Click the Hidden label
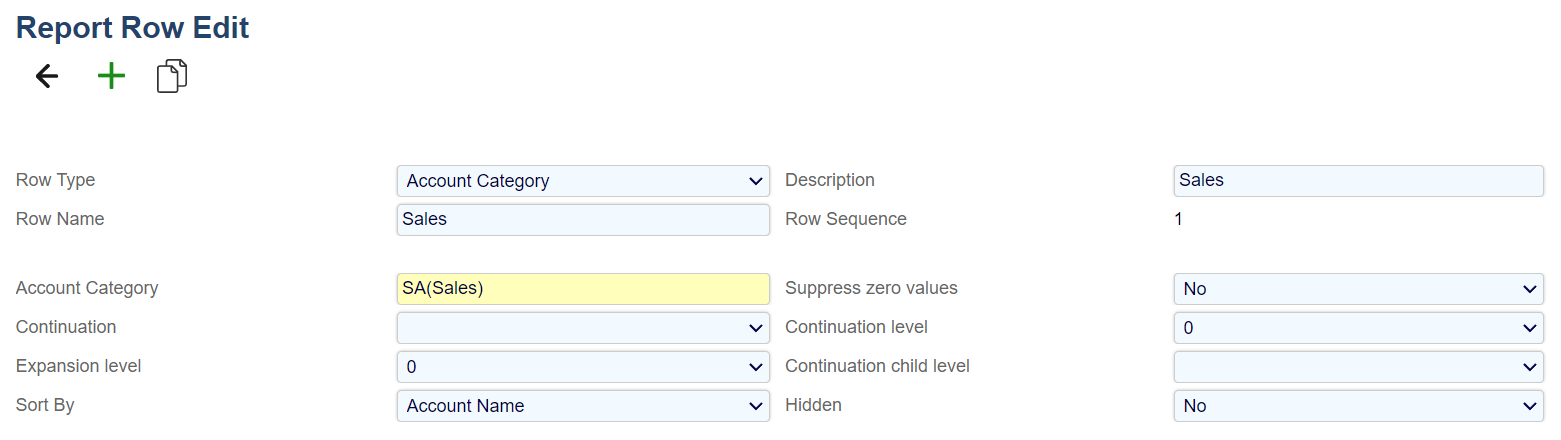 click(x=813, y=405)
